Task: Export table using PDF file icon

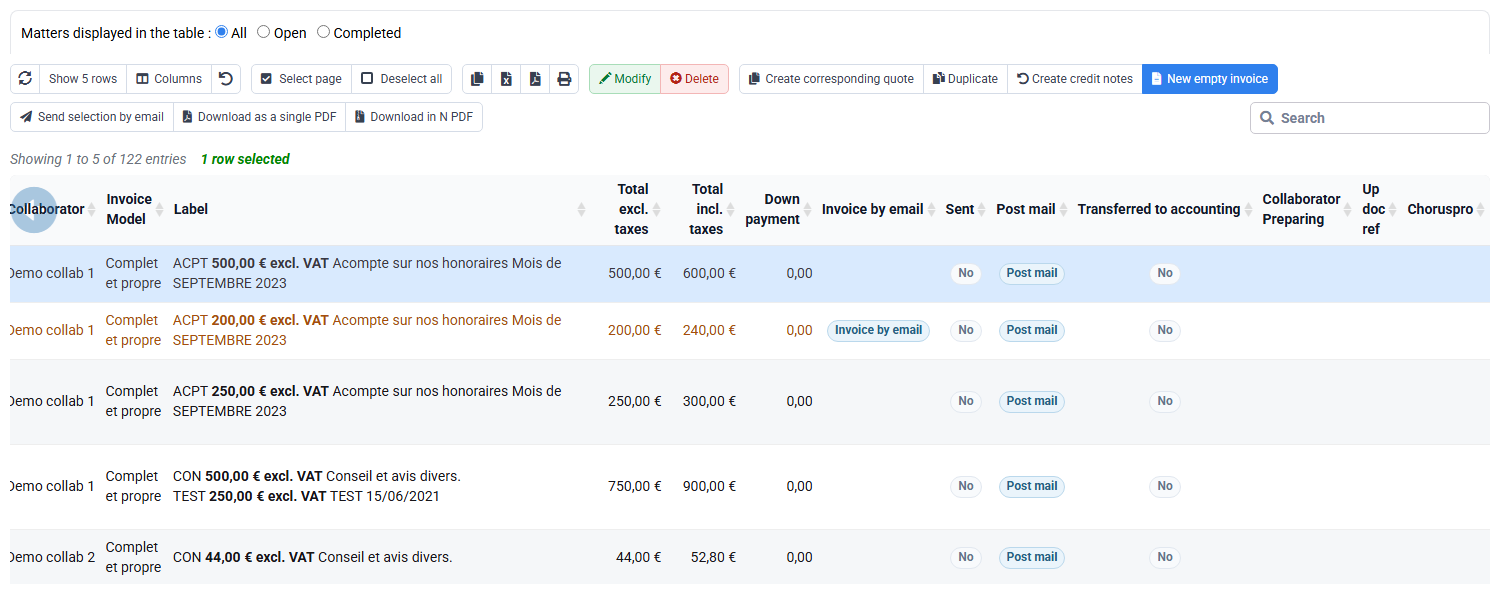Action: (x=535, y=79)
